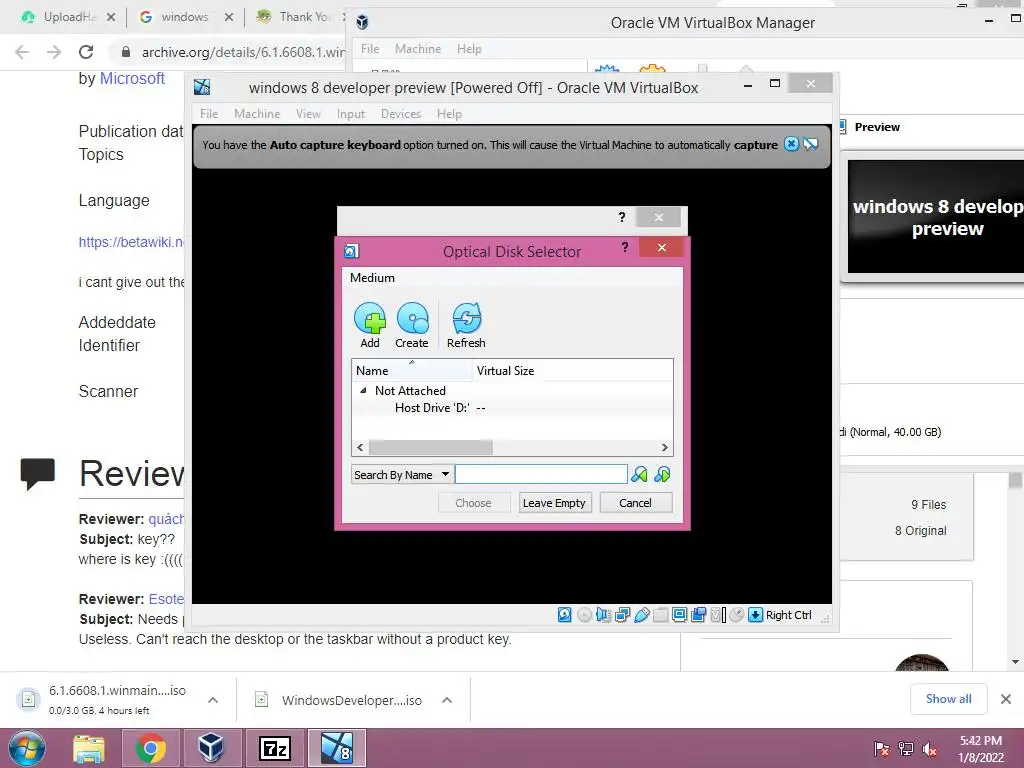1024x768 pixels.
Task: Click the USB devices status icon
Action: [641, 615]
